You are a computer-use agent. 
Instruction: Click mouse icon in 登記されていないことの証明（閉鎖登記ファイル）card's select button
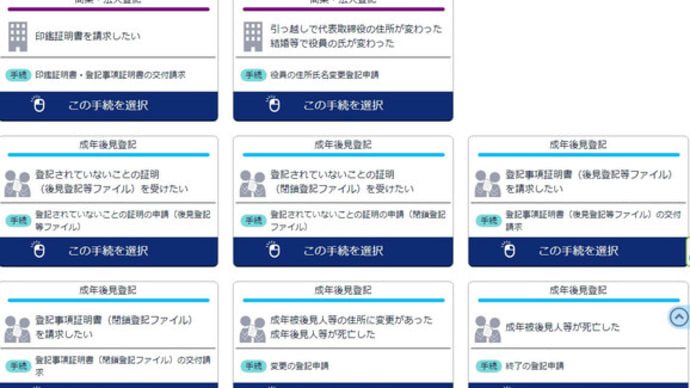coord(273,250)
